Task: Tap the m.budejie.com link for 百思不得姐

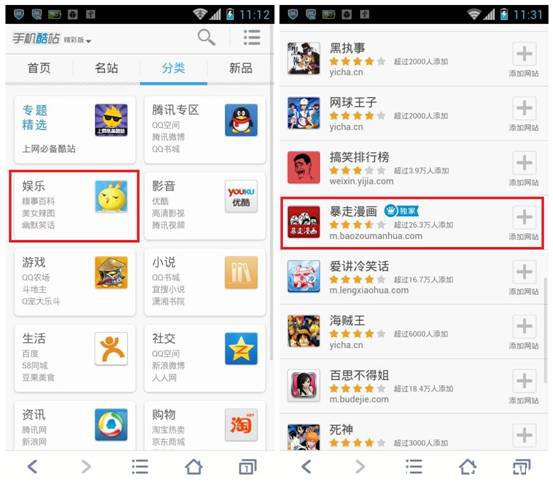Action: tap(359, 399)
